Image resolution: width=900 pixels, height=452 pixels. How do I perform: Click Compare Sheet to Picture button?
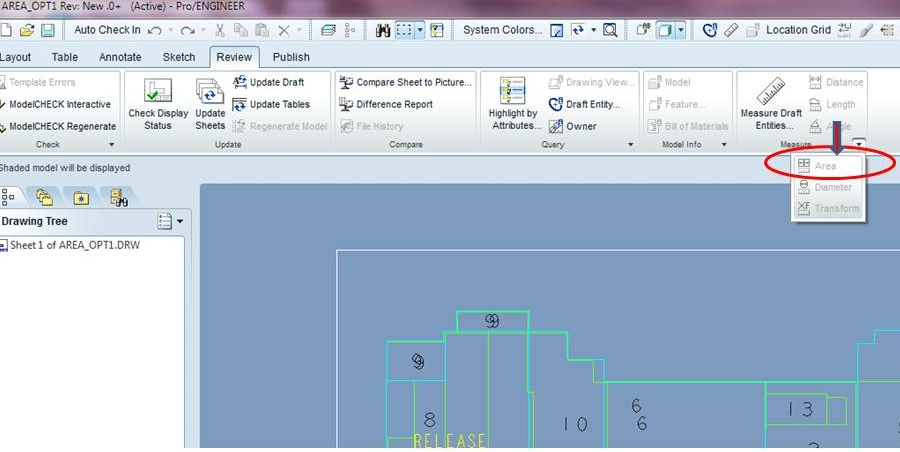(x=406, y=82)
